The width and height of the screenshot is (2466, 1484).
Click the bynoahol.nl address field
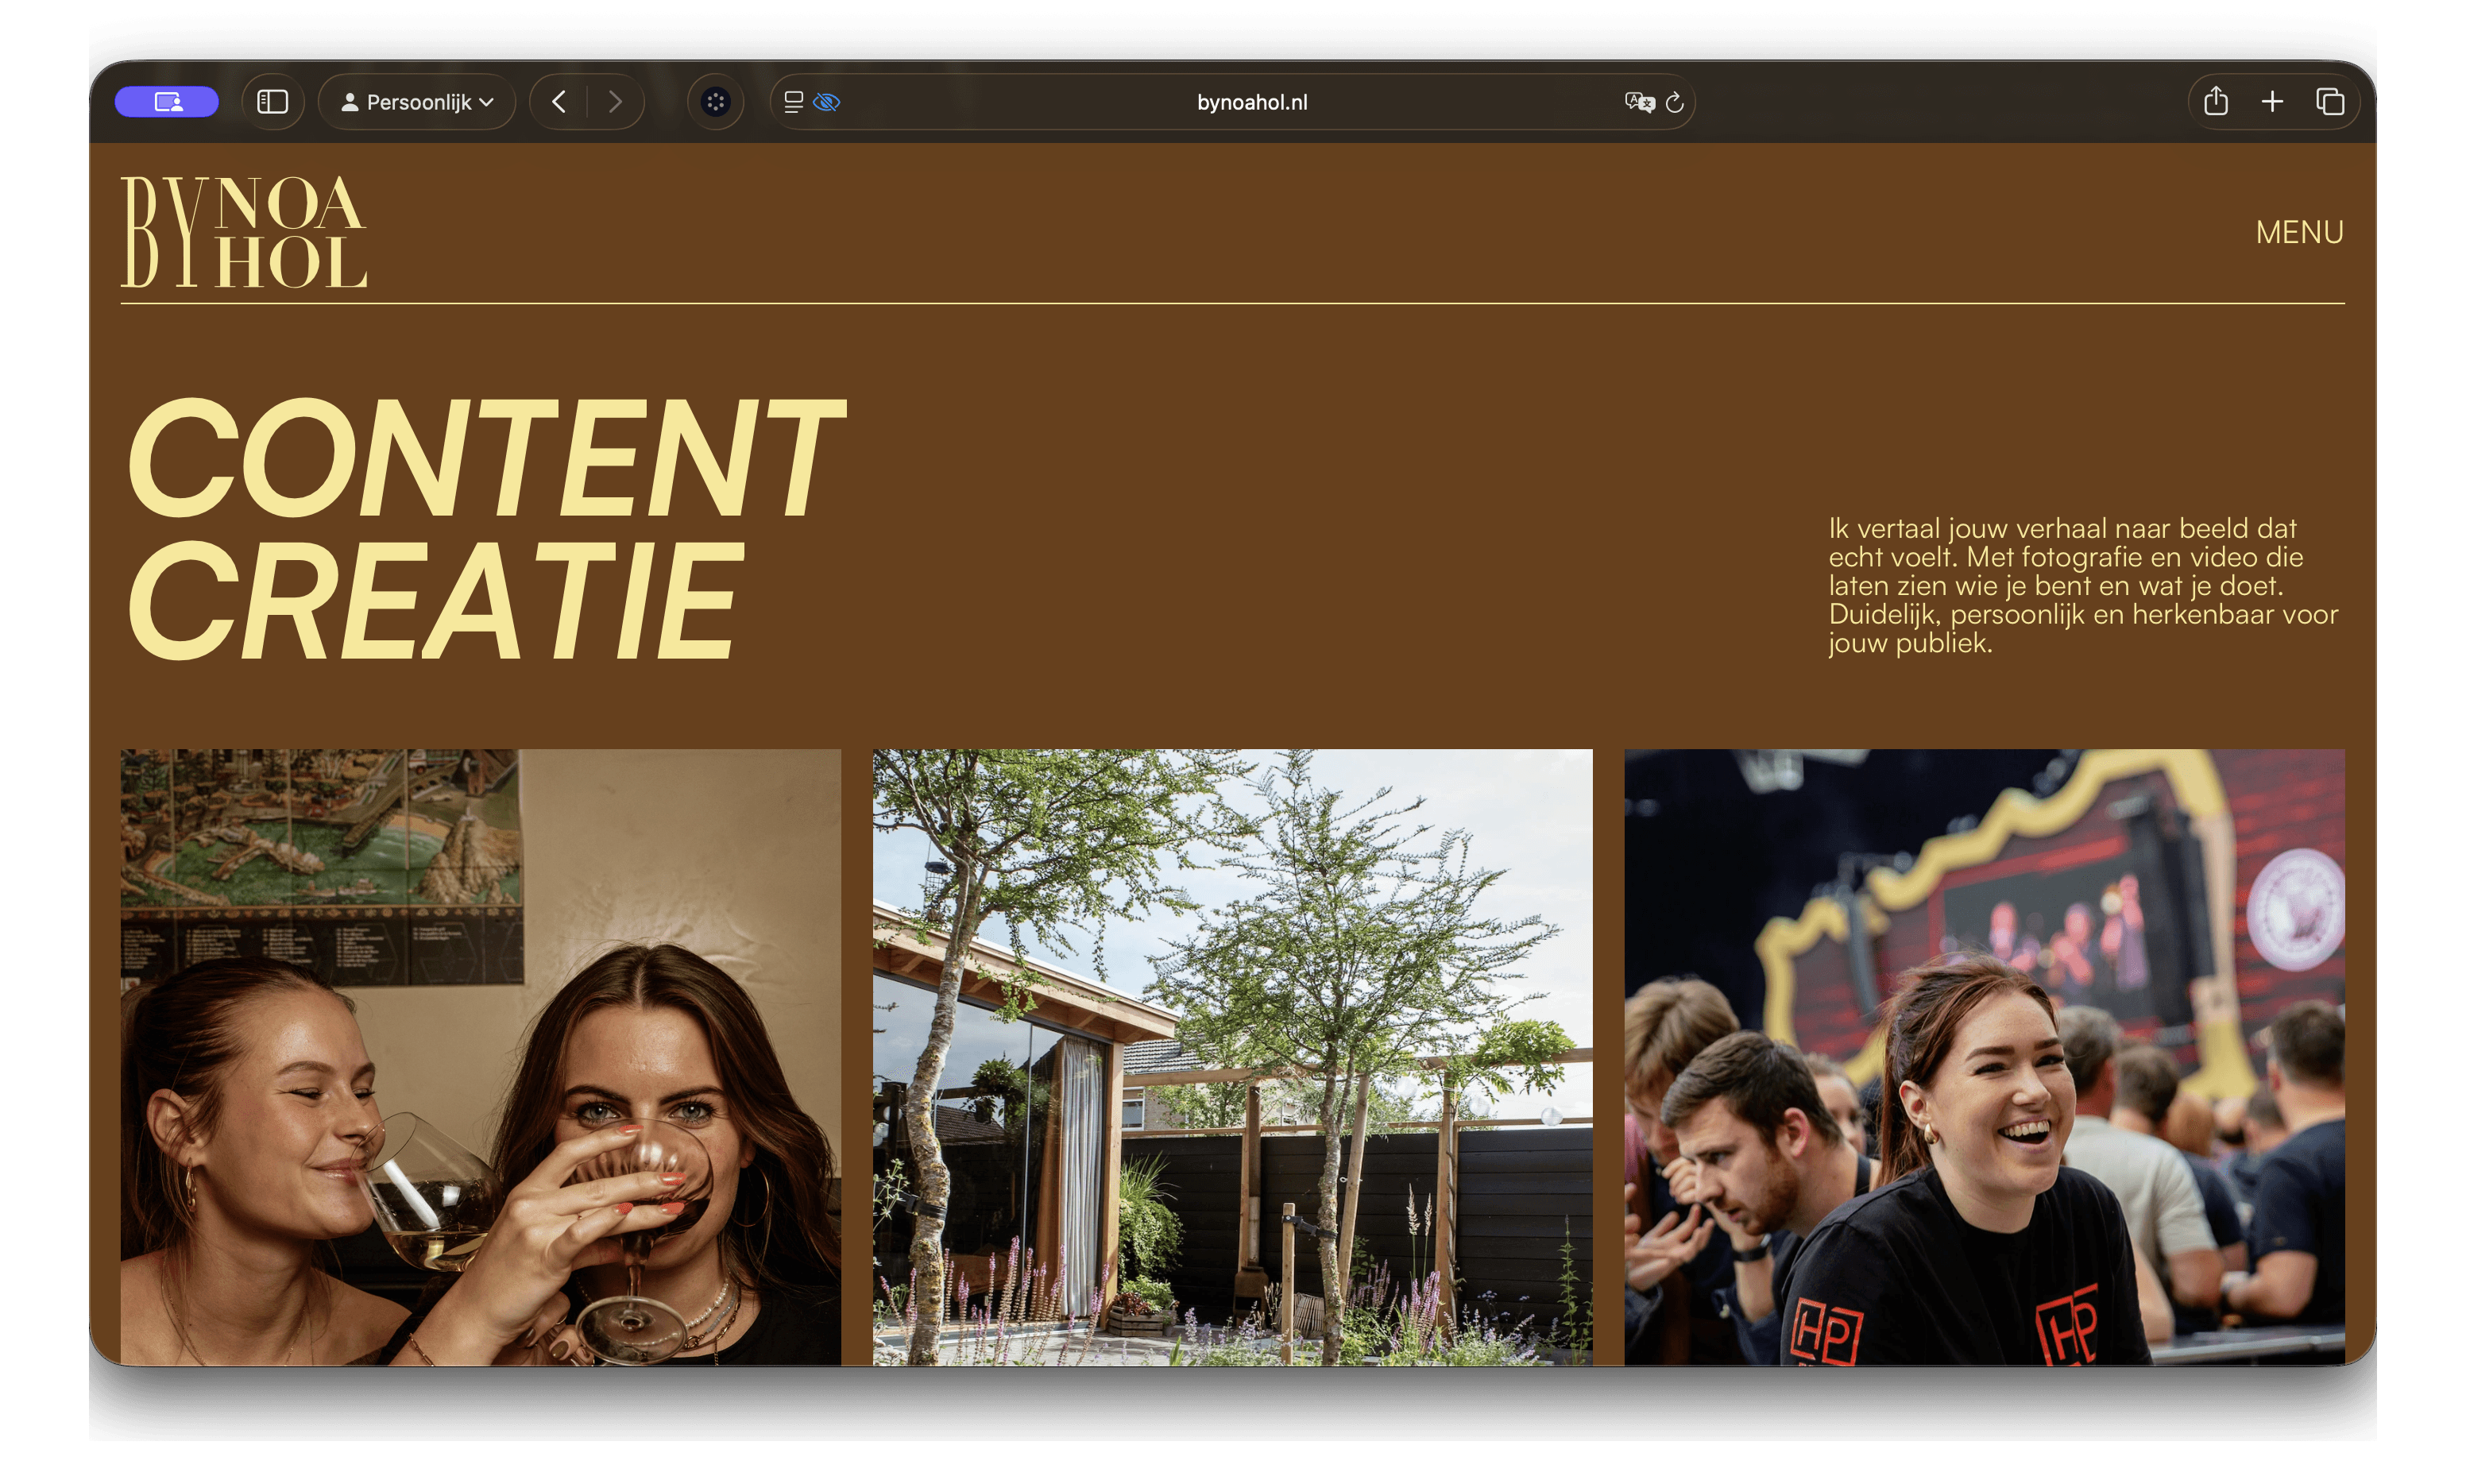pos(1251,102)
